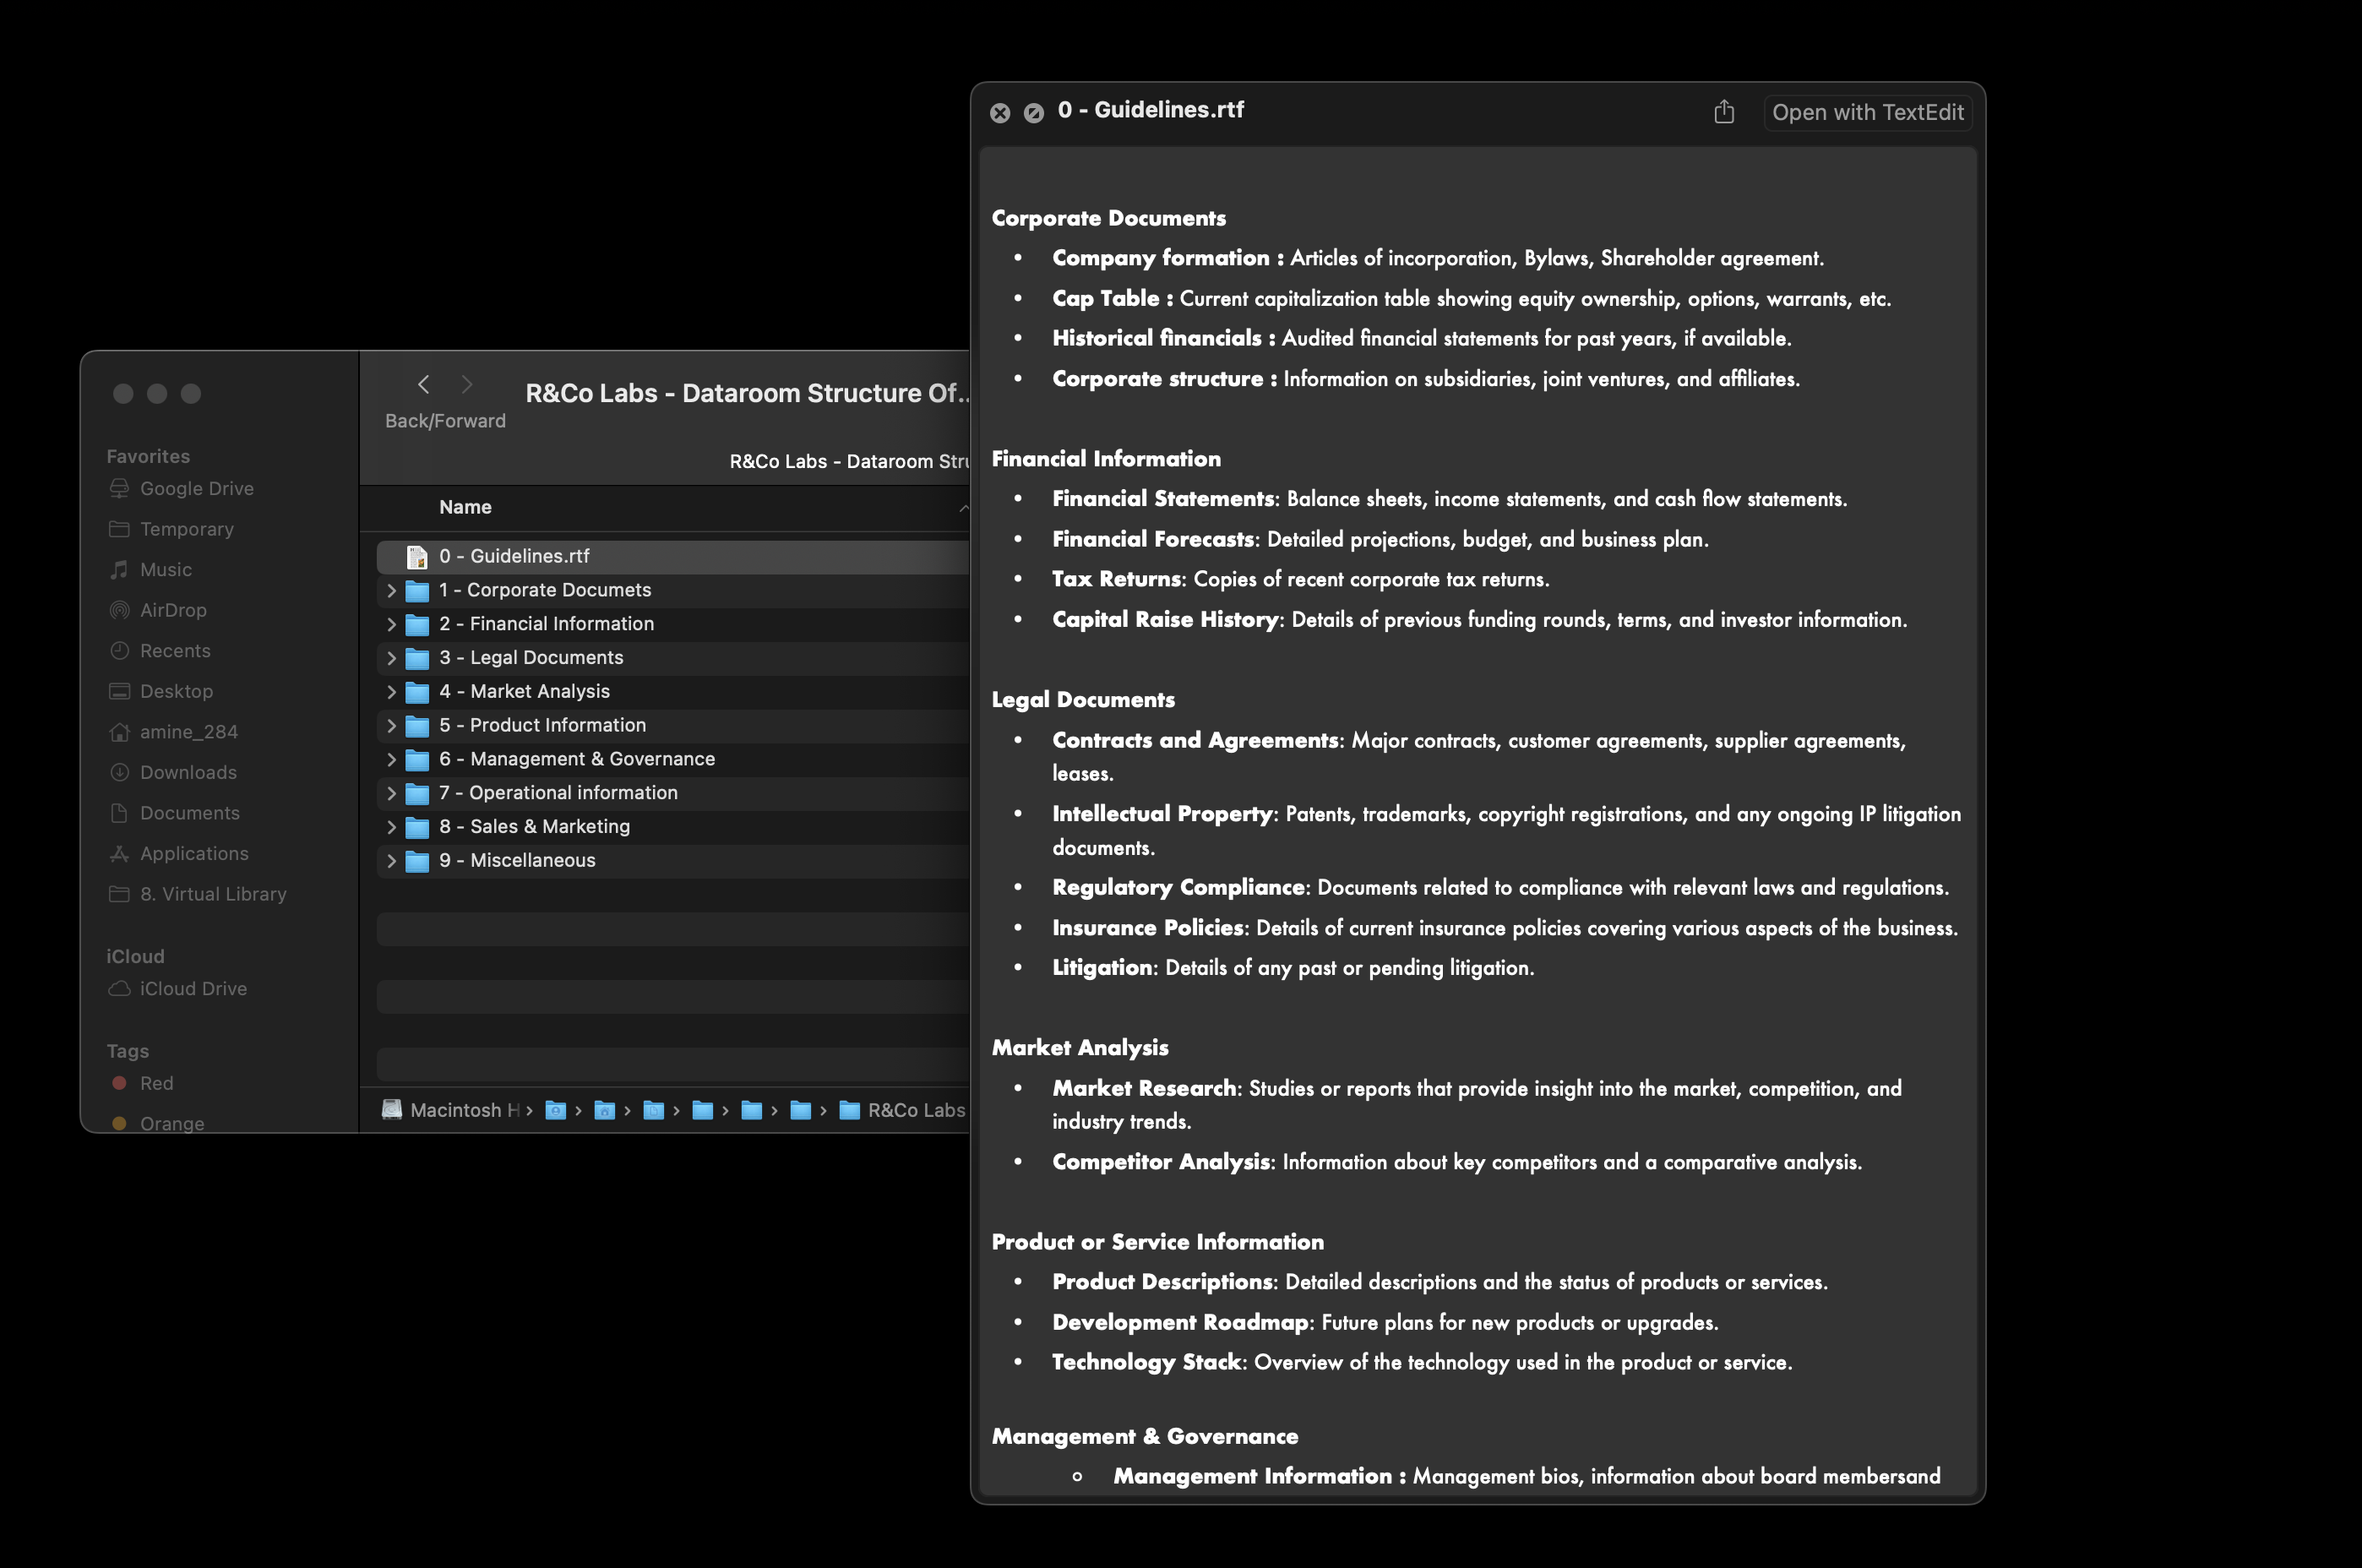
Task: Expand the 1 - Corporate Documets folder
Action: pos(392,591)
